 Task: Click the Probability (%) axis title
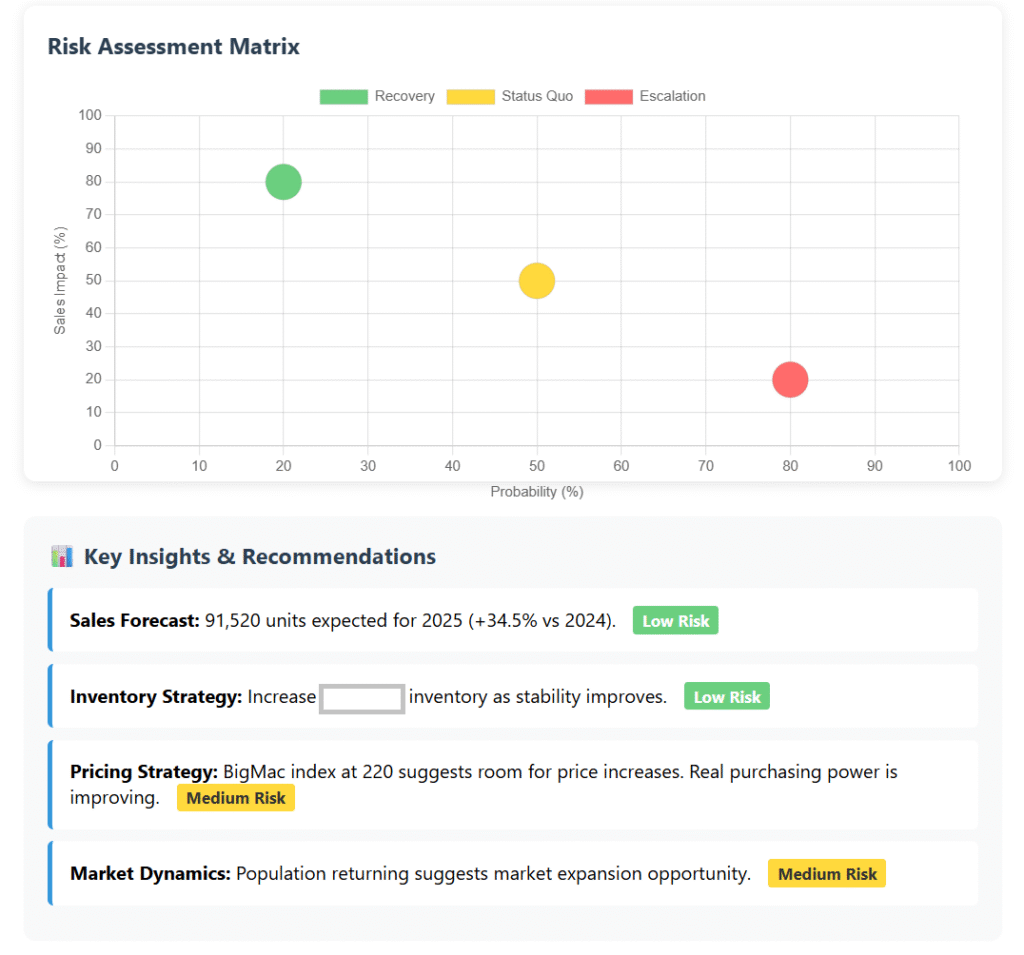coord(537,492)
